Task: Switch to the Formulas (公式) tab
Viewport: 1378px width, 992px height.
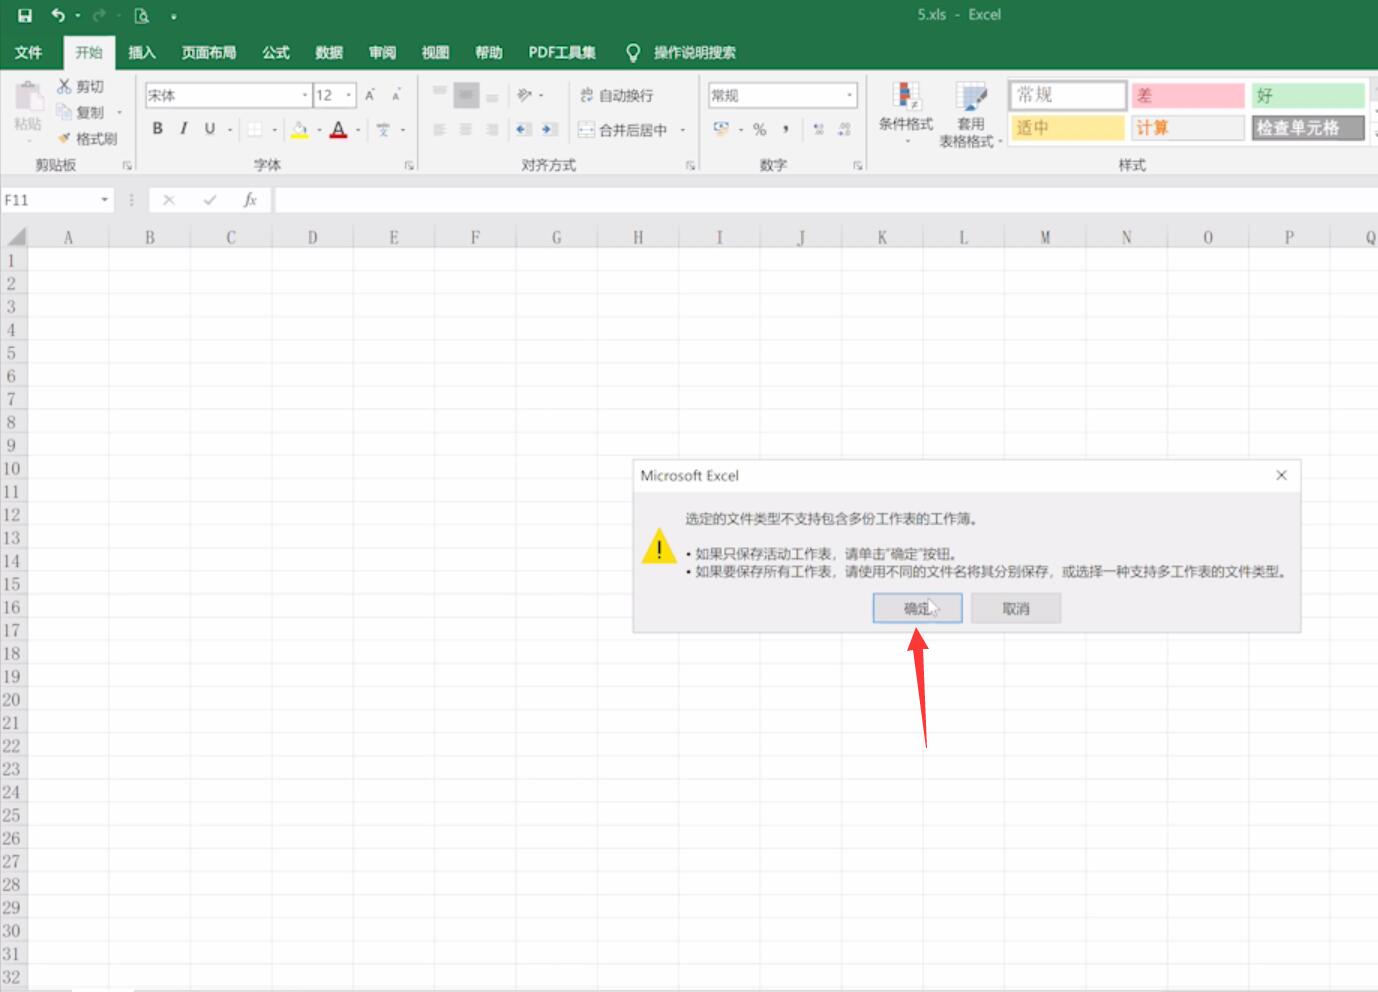Action: tap(276, 52)
